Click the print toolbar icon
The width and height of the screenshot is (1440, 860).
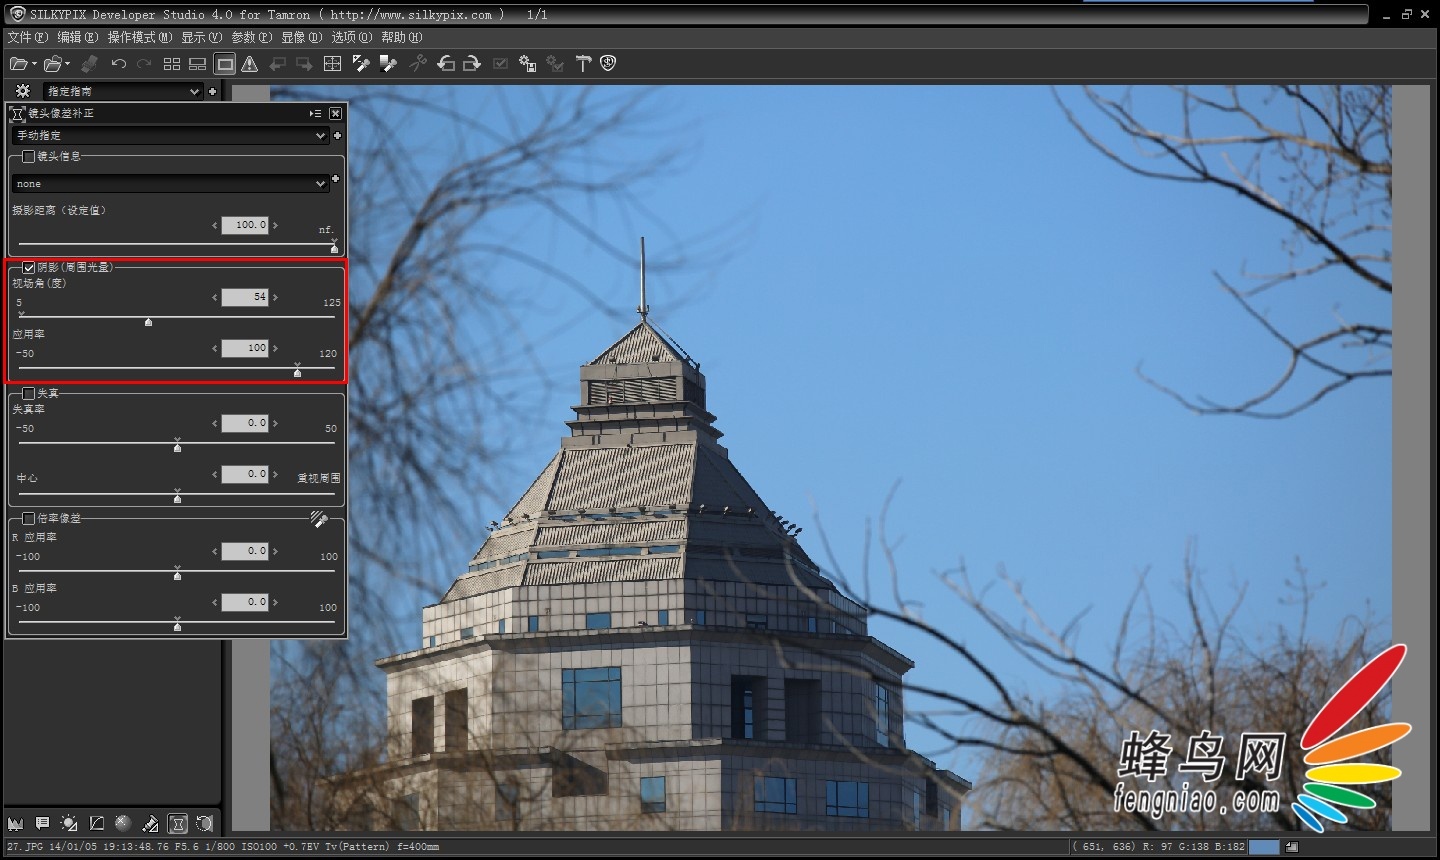tap(89, 64)
